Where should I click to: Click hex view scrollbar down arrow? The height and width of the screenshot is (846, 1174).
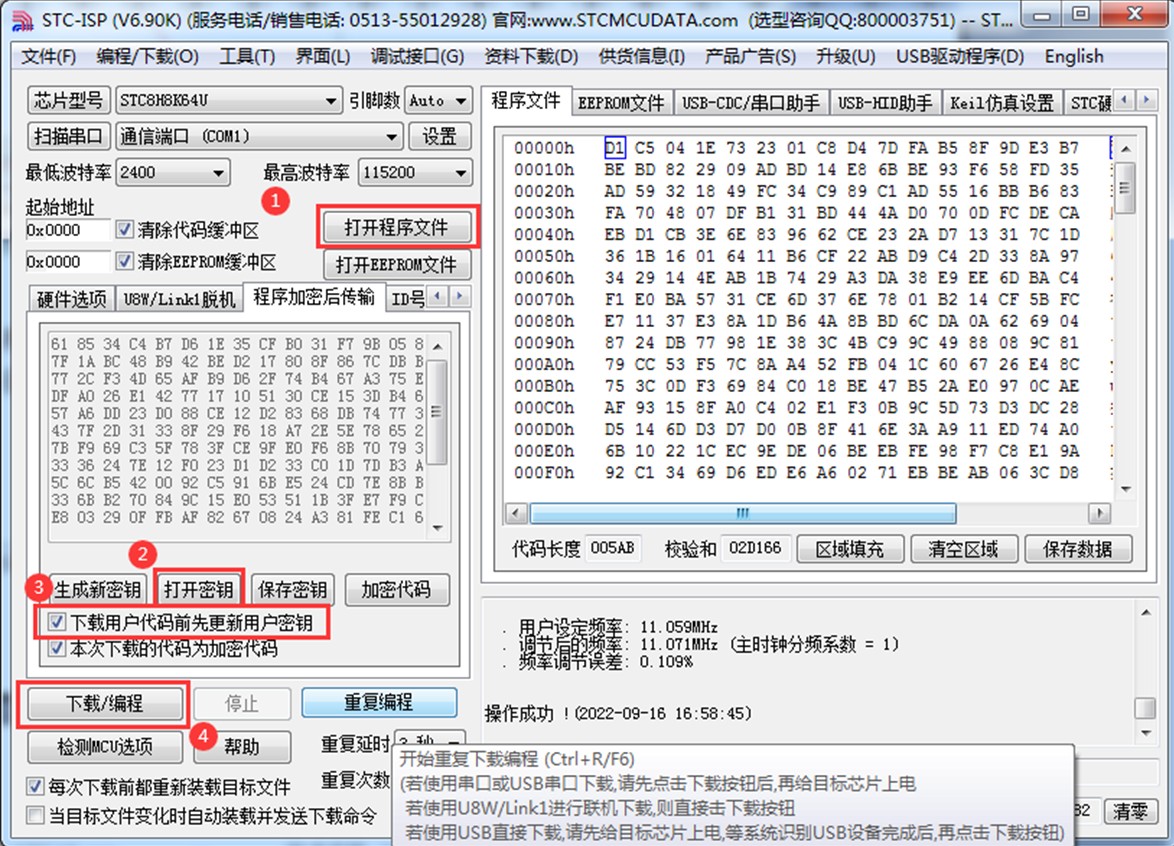click(1125, 490)
